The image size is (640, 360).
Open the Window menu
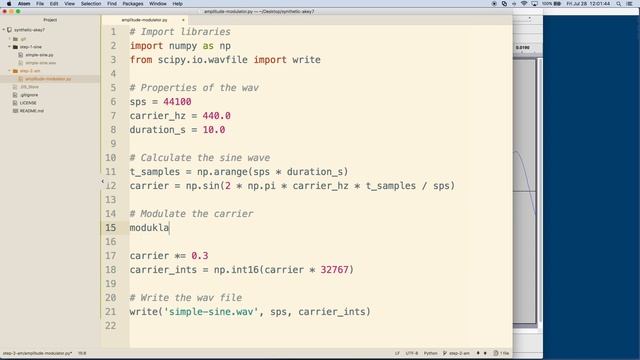tap(158, 4)
